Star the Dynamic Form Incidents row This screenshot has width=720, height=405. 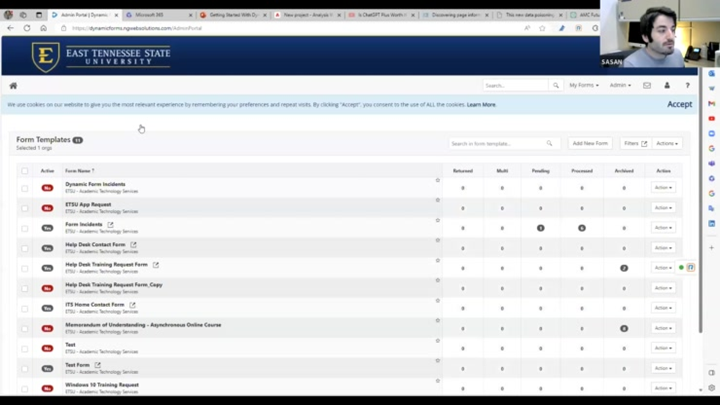[438, 180]
